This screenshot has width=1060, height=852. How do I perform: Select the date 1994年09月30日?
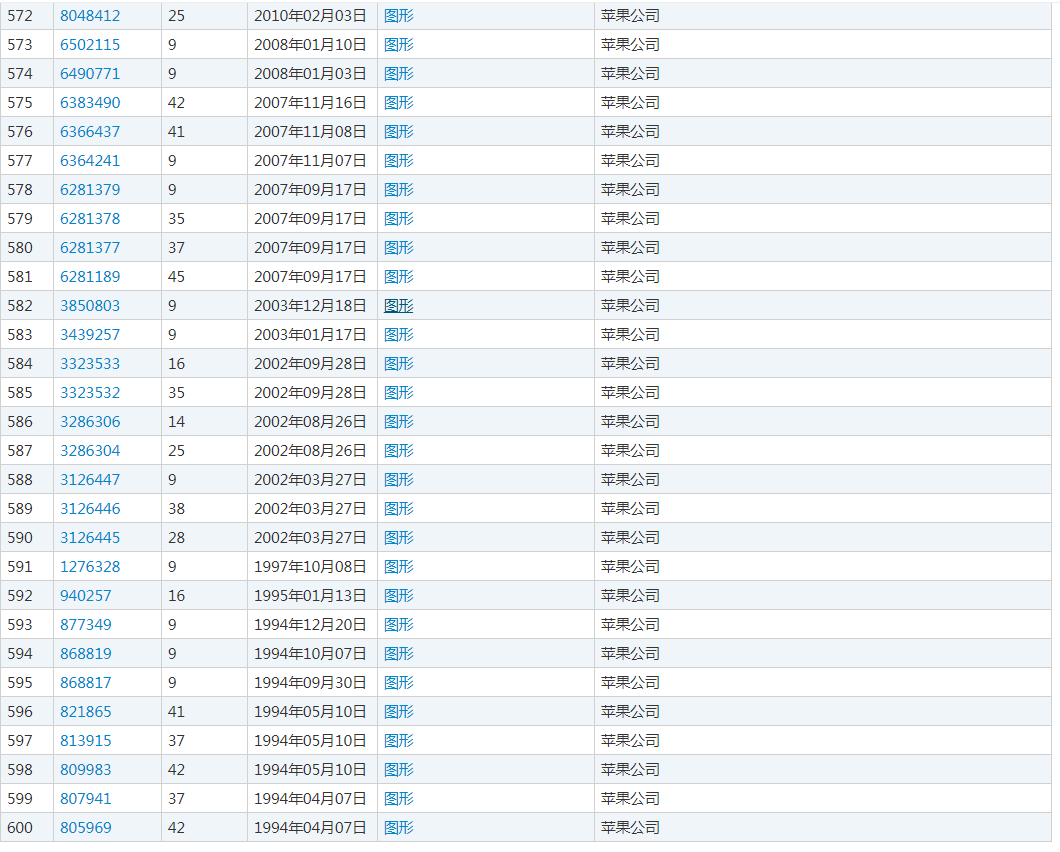click(310, 683)
